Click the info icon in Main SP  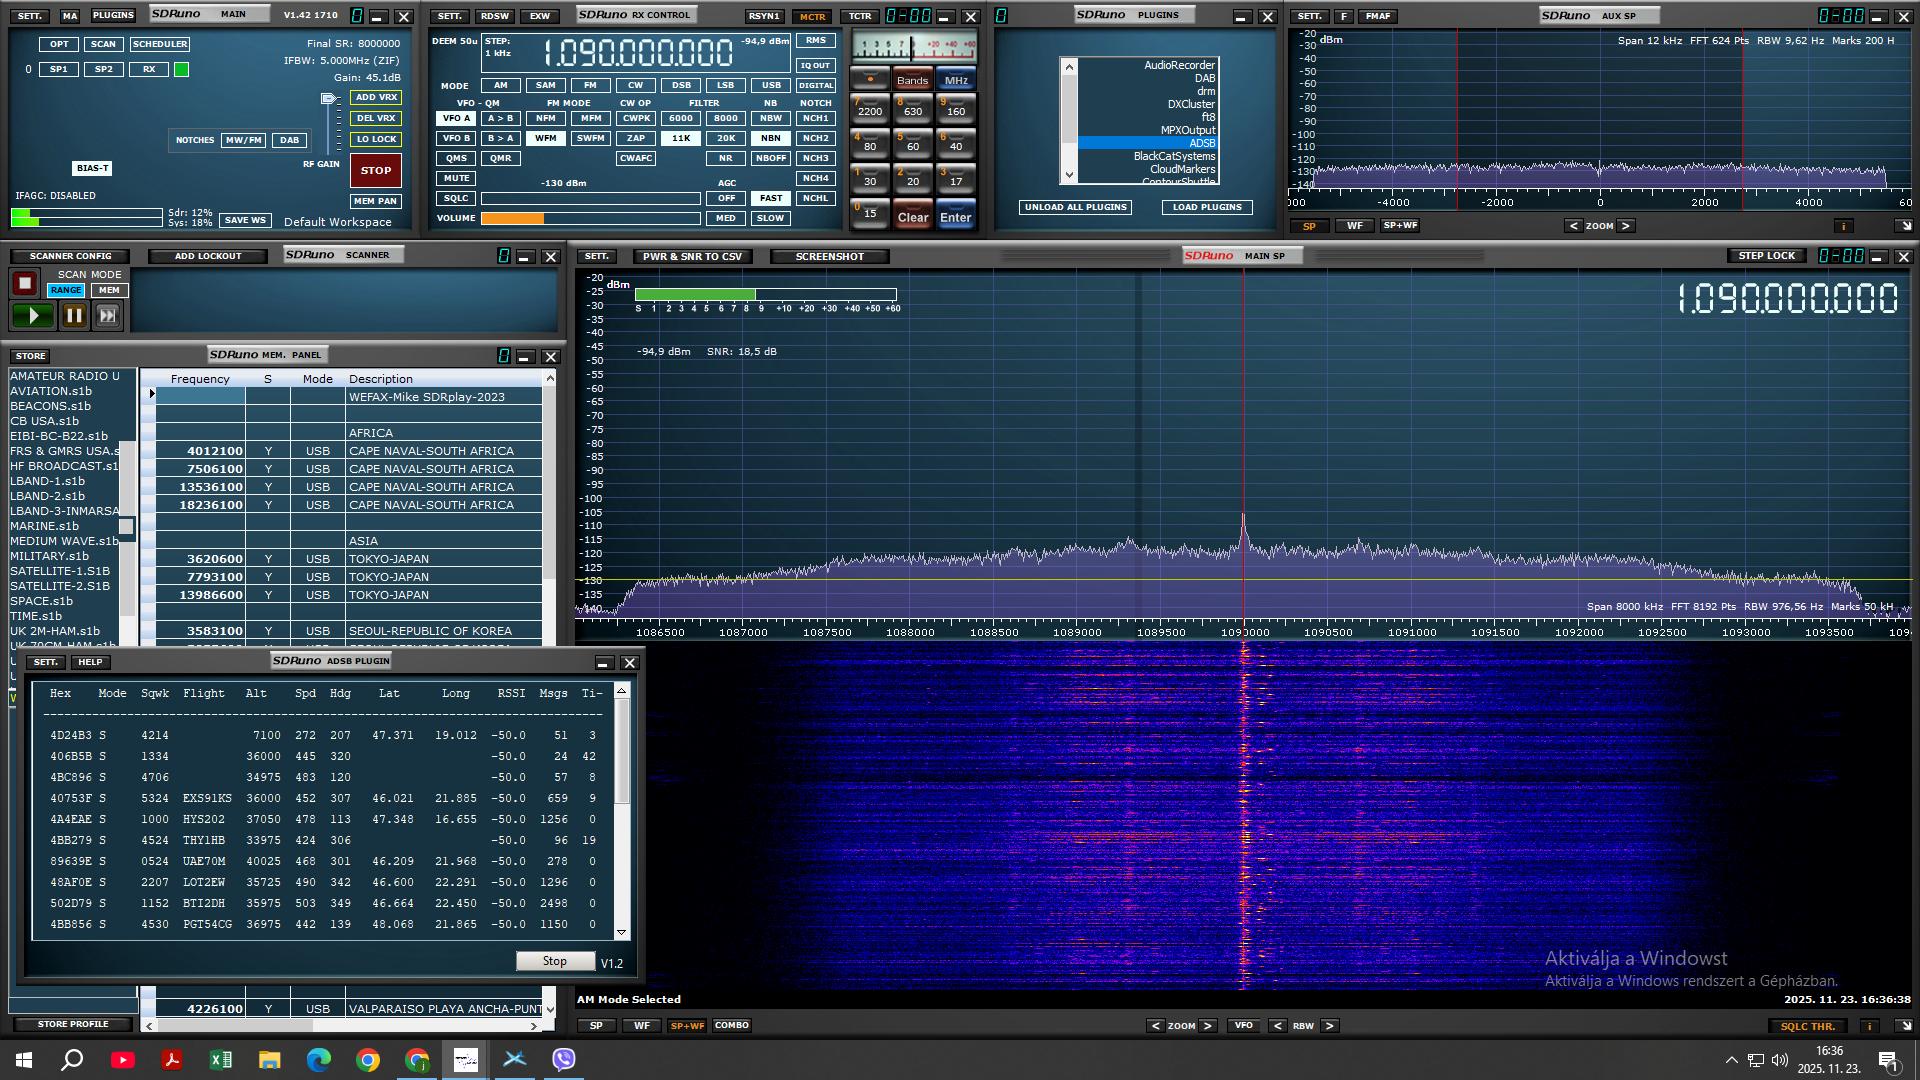point(1869,1026)
